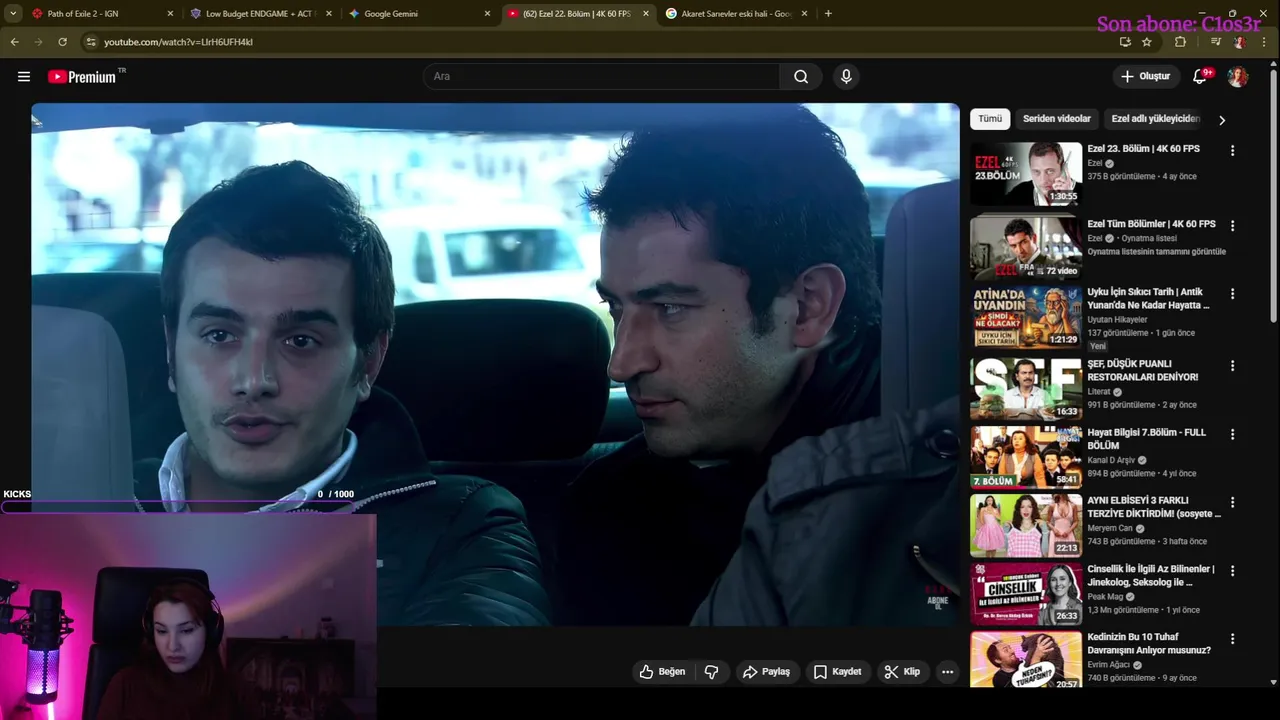Start voice search with the microphone
The image size is (1280, 720).
click(x=846, y=77)
